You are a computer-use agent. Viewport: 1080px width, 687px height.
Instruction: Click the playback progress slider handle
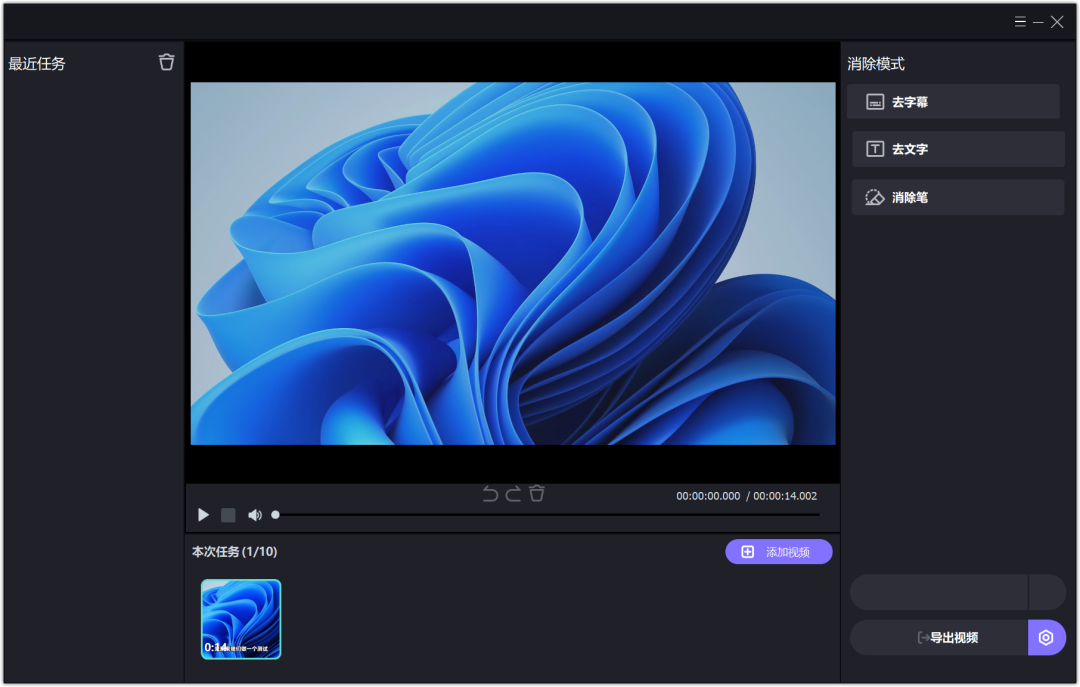point(276,515)
